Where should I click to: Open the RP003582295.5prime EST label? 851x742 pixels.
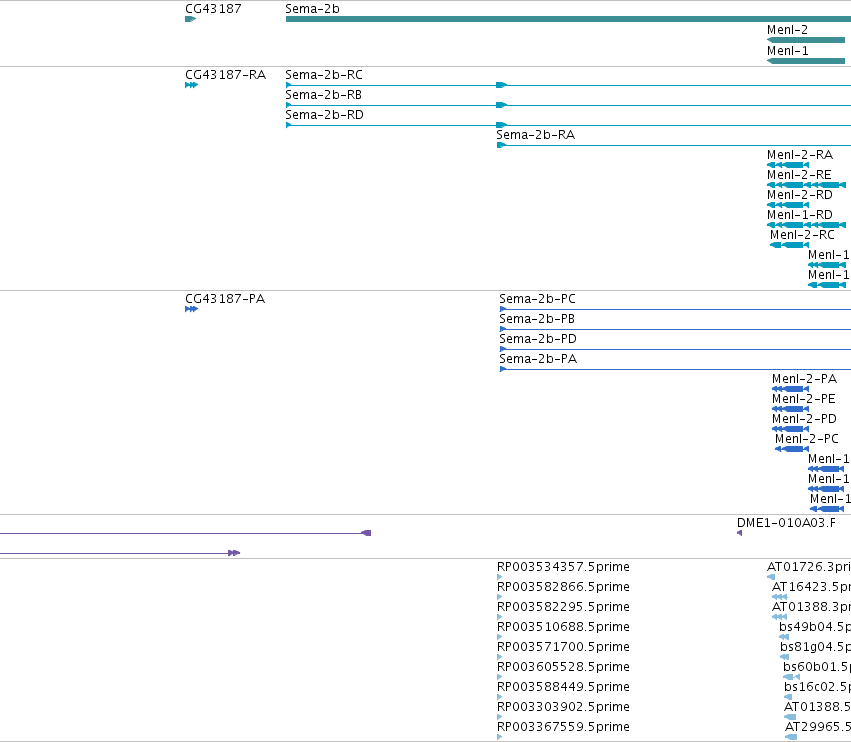click(563, 607)
